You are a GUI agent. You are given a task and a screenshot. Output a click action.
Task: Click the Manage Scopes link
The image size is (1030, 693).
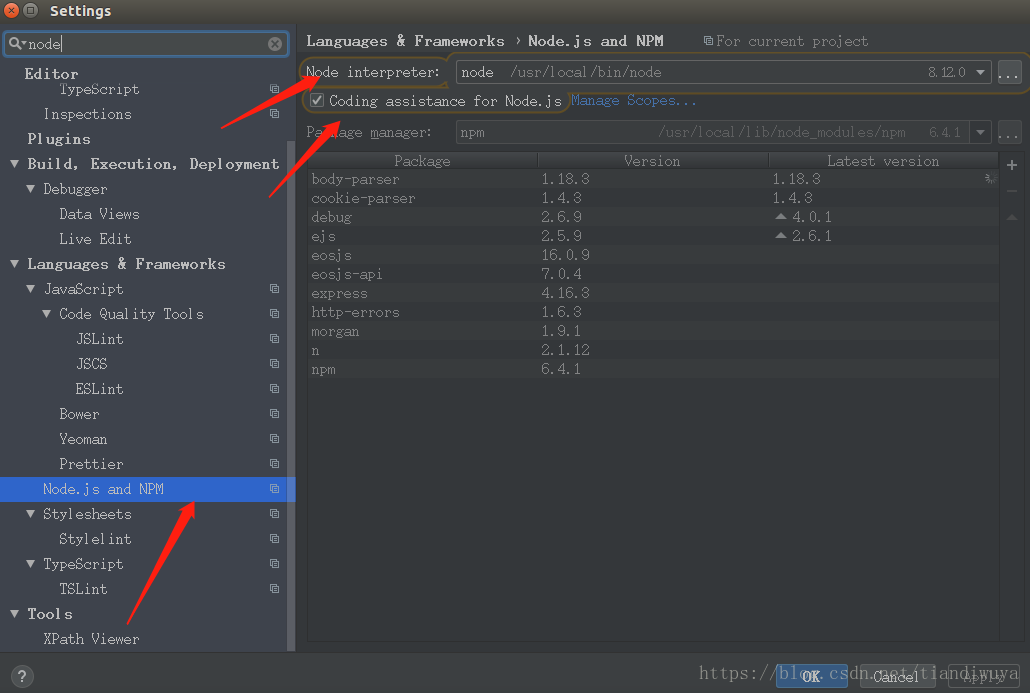click(x=633, y=101)
